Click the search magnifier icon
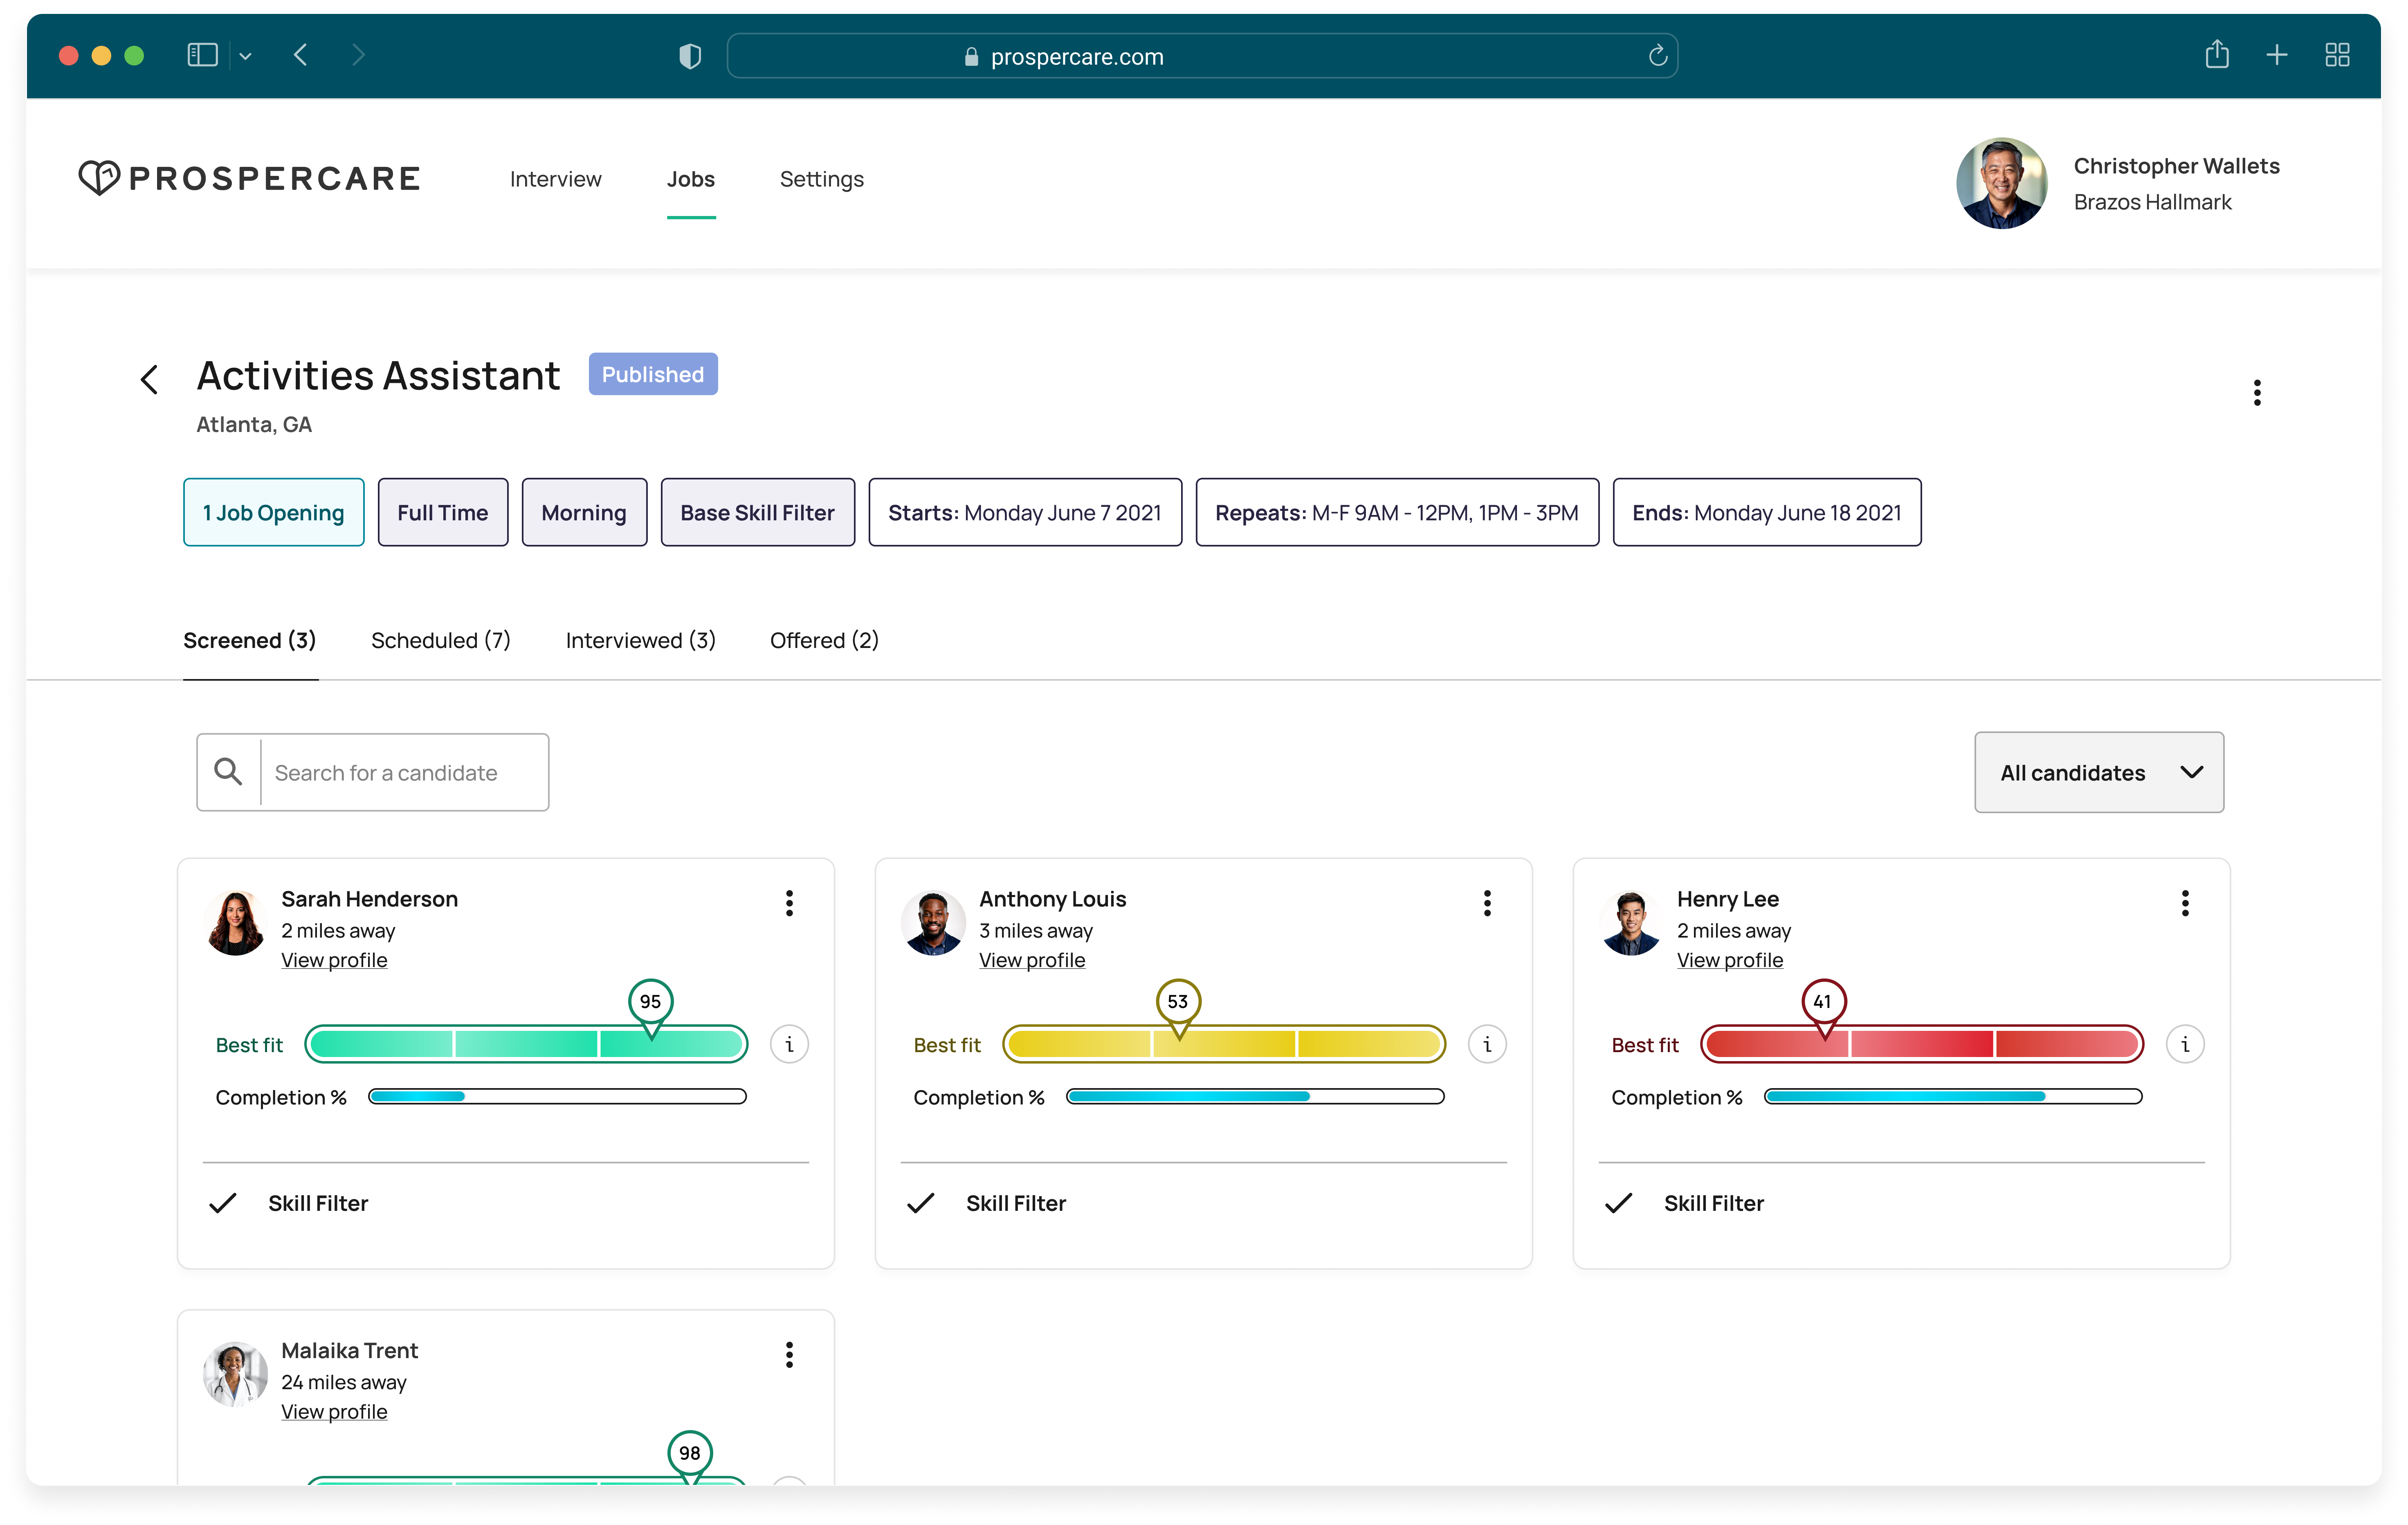2408x1525 pixels. pos(228,772)
